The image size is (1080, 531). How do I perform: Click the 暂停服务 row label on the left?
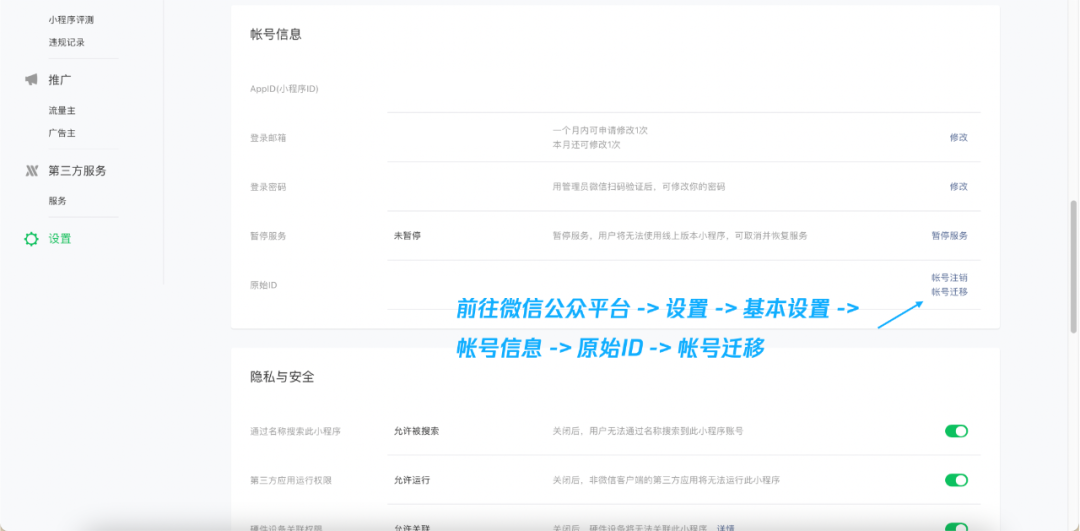(268, 236)
